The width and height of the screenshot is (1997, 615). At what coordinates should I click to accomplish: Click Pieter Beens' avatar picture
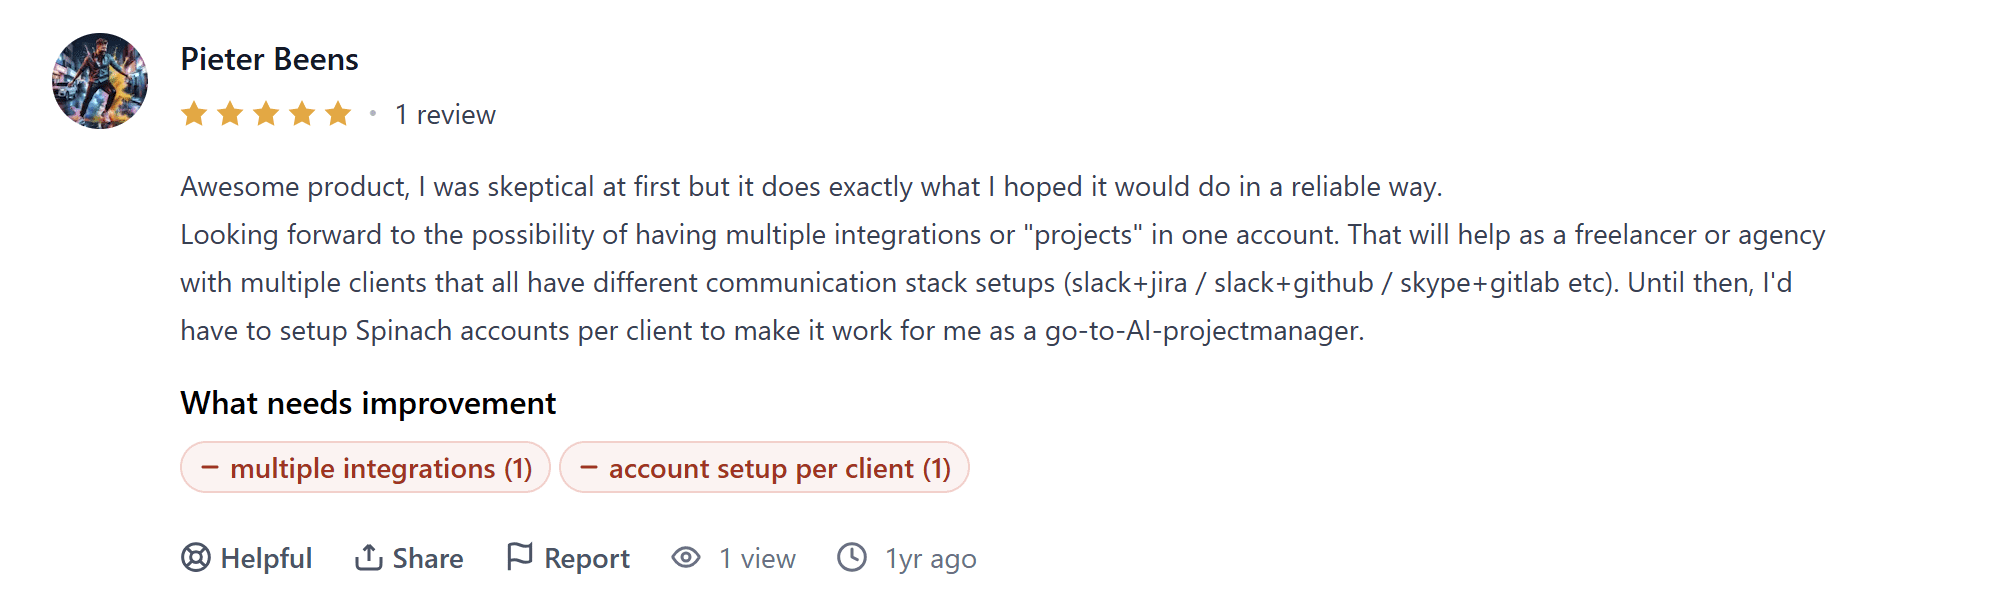click(x=100, y=81)
